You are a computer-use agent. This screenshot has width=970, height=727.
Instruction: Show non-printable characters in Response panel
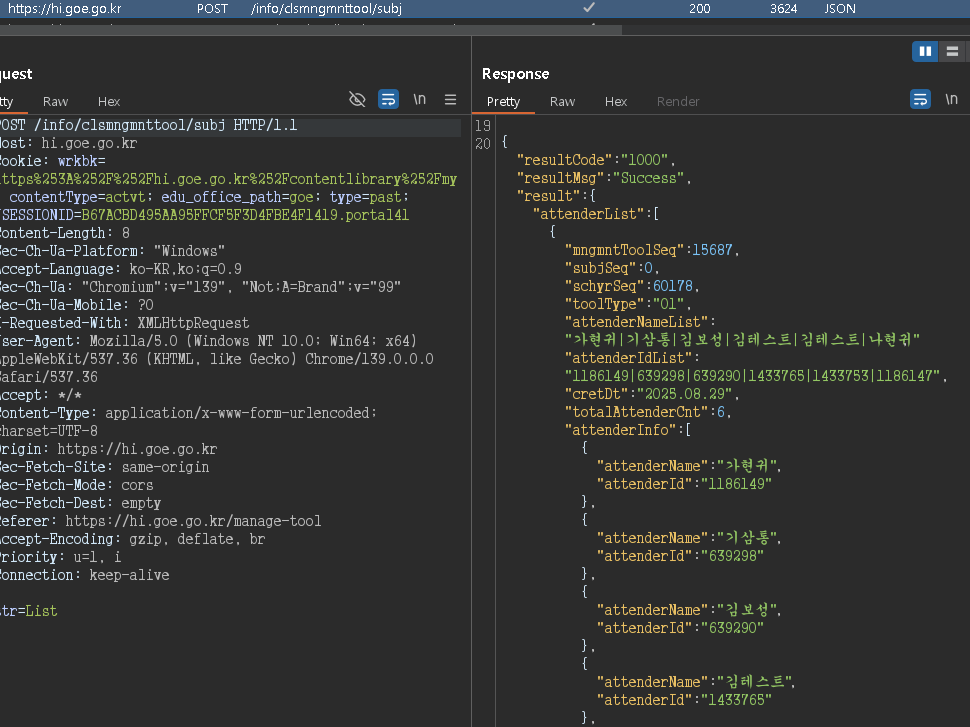click(x=952, y=99)
